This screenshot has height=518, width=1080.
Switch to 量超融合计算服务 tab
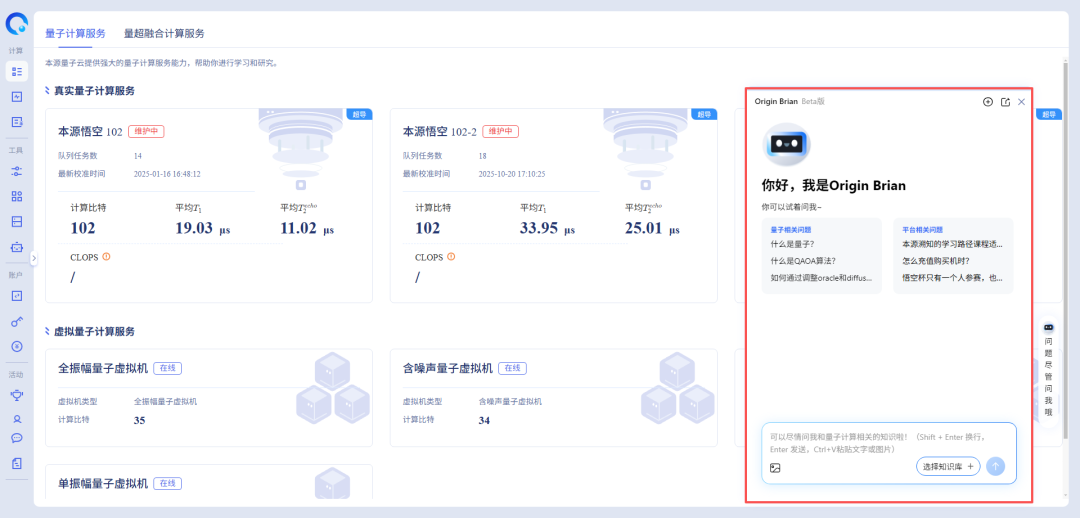[164, 33]
